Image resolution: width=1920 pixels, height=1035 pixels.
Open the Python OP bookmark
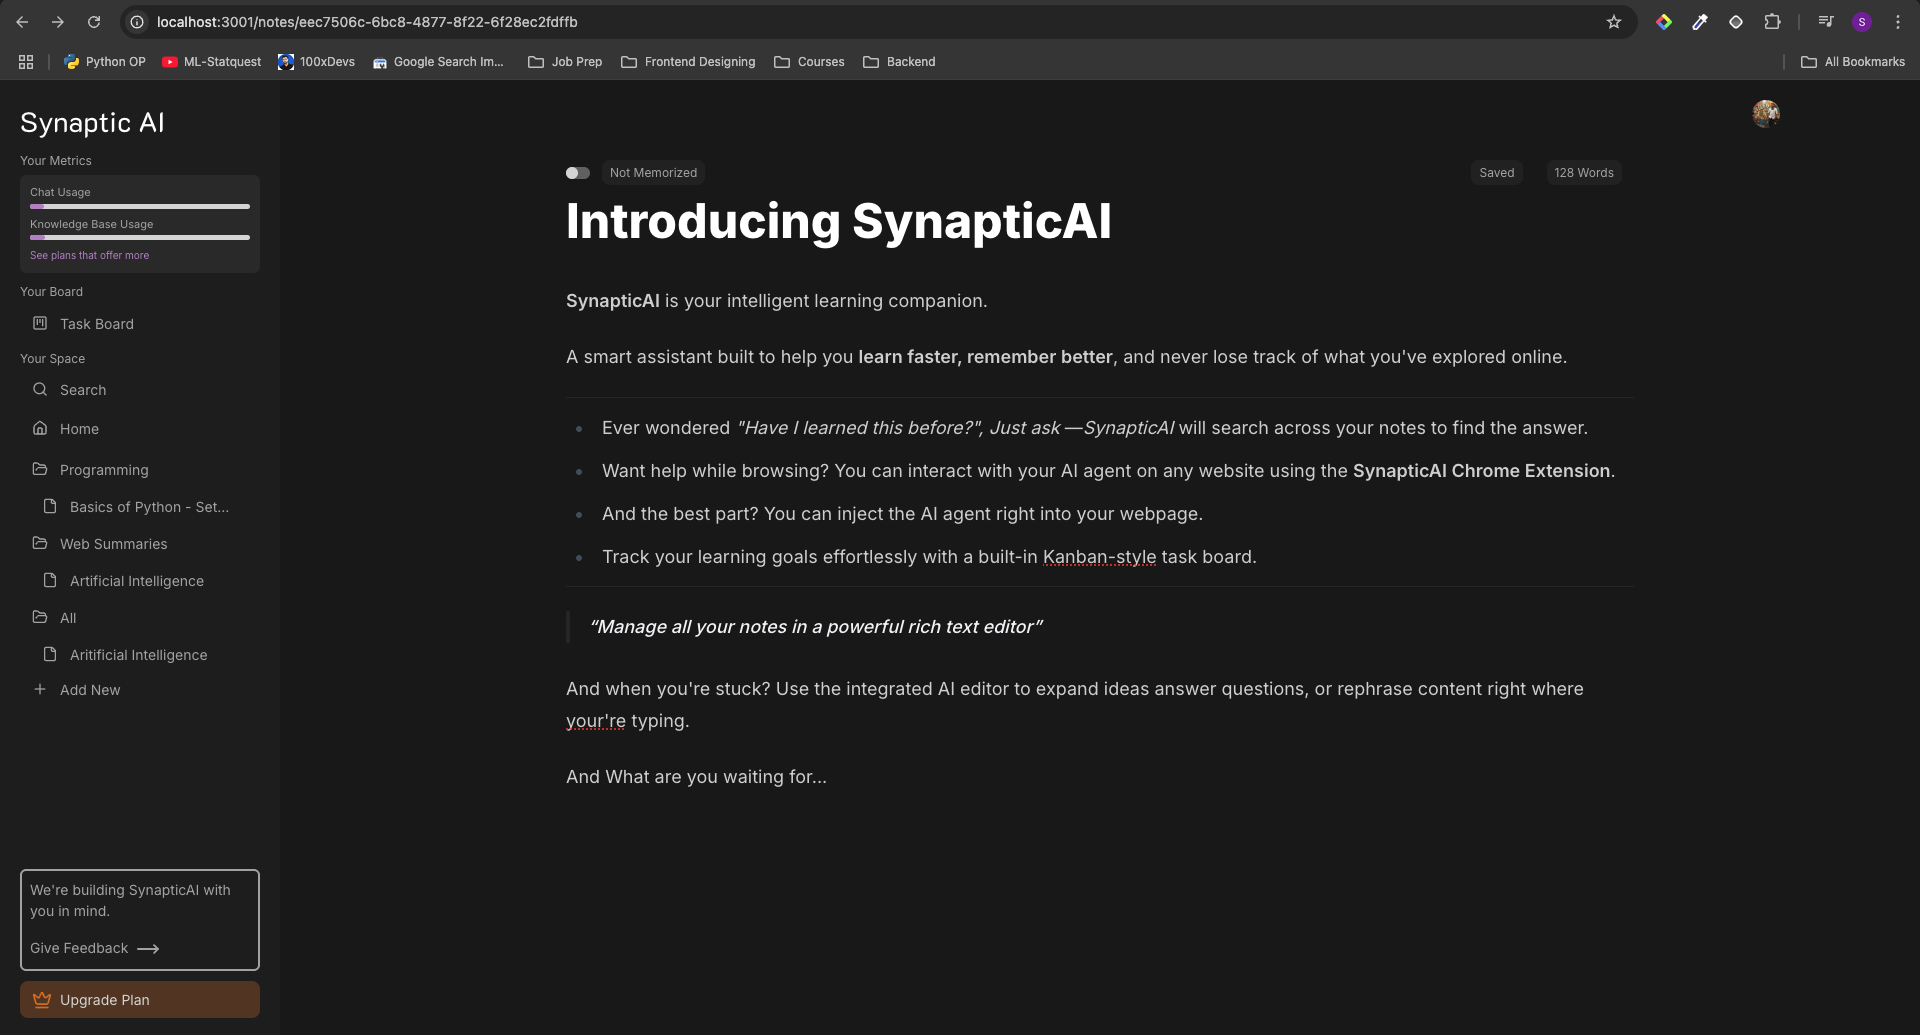click(105, 62)
